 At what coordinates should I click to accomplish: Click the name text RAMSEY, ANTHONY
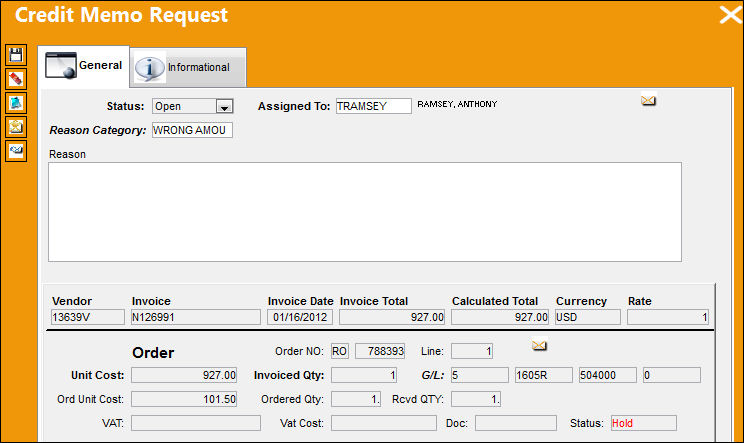[457, 104]
